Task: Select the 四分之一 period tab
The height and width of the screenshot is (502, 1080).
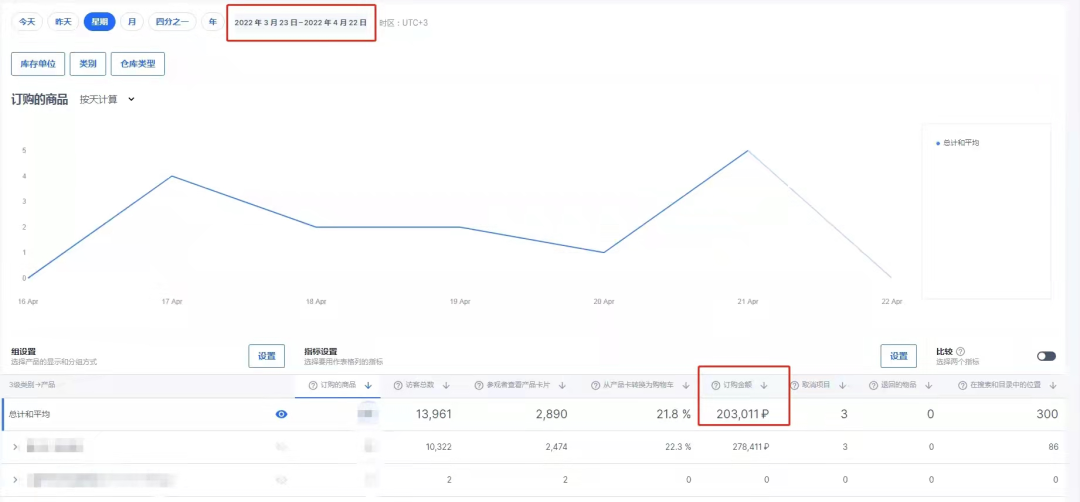Action: point(172,22)
